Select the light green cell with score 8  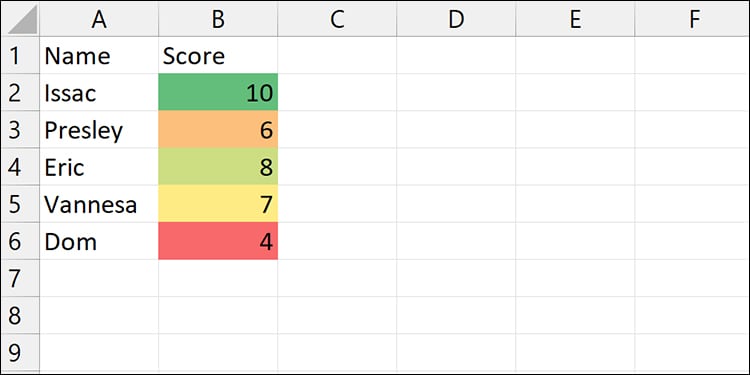(x=218, y=167)
